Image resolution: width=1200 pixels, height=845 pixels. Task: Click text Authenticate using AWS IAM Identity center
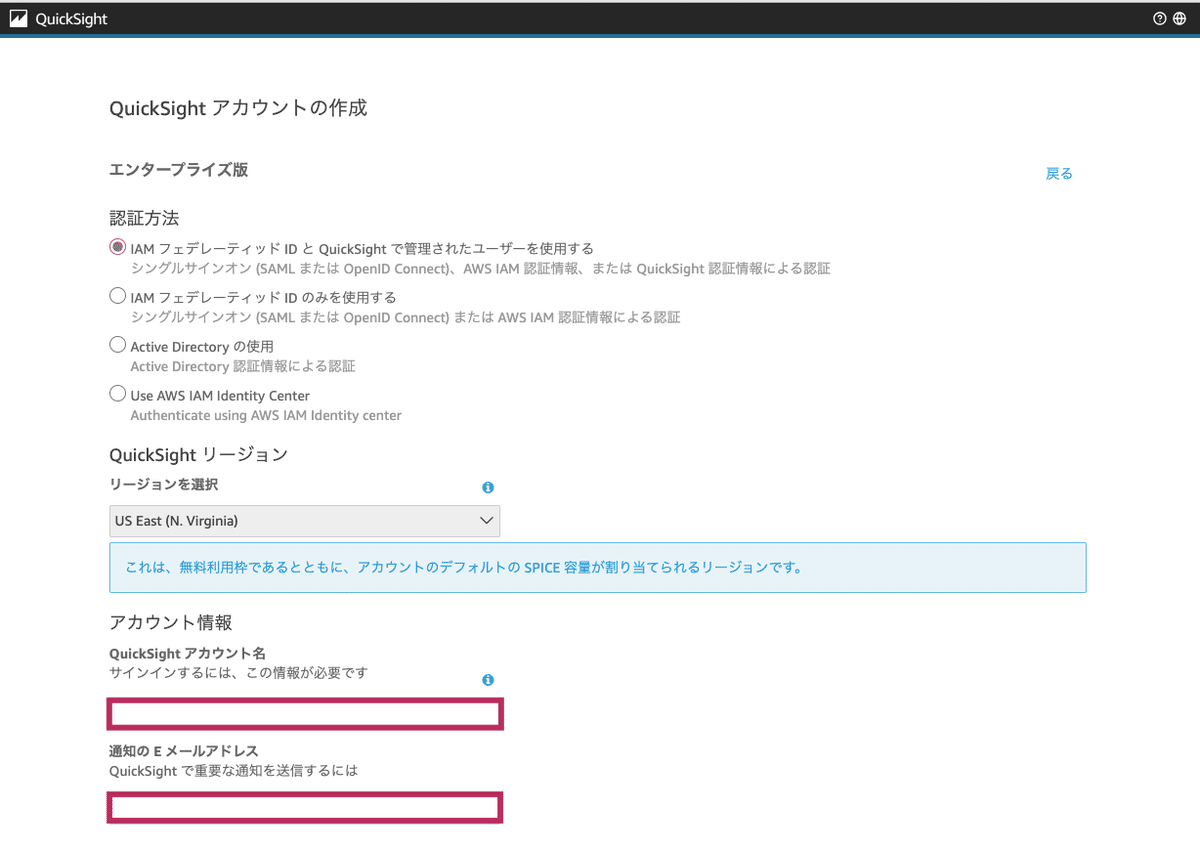click(266, 415)
